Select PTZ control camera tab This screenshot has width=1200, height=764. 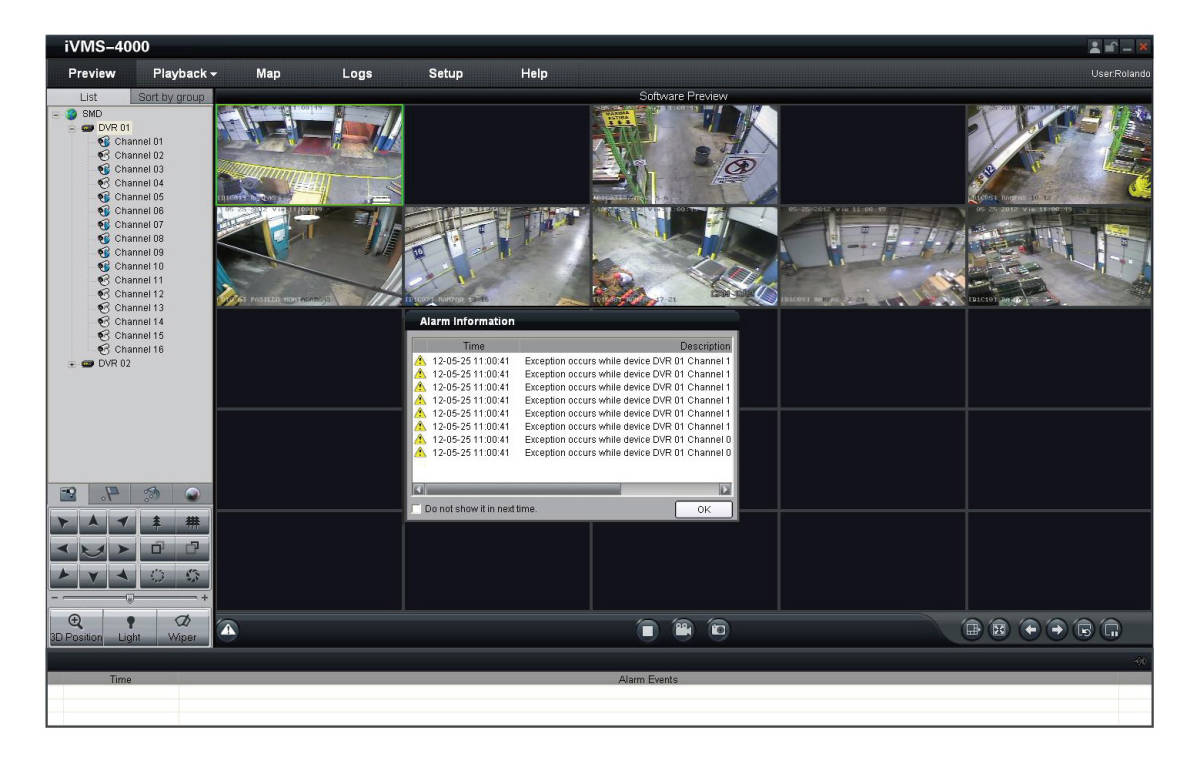[x=67, y=495]
